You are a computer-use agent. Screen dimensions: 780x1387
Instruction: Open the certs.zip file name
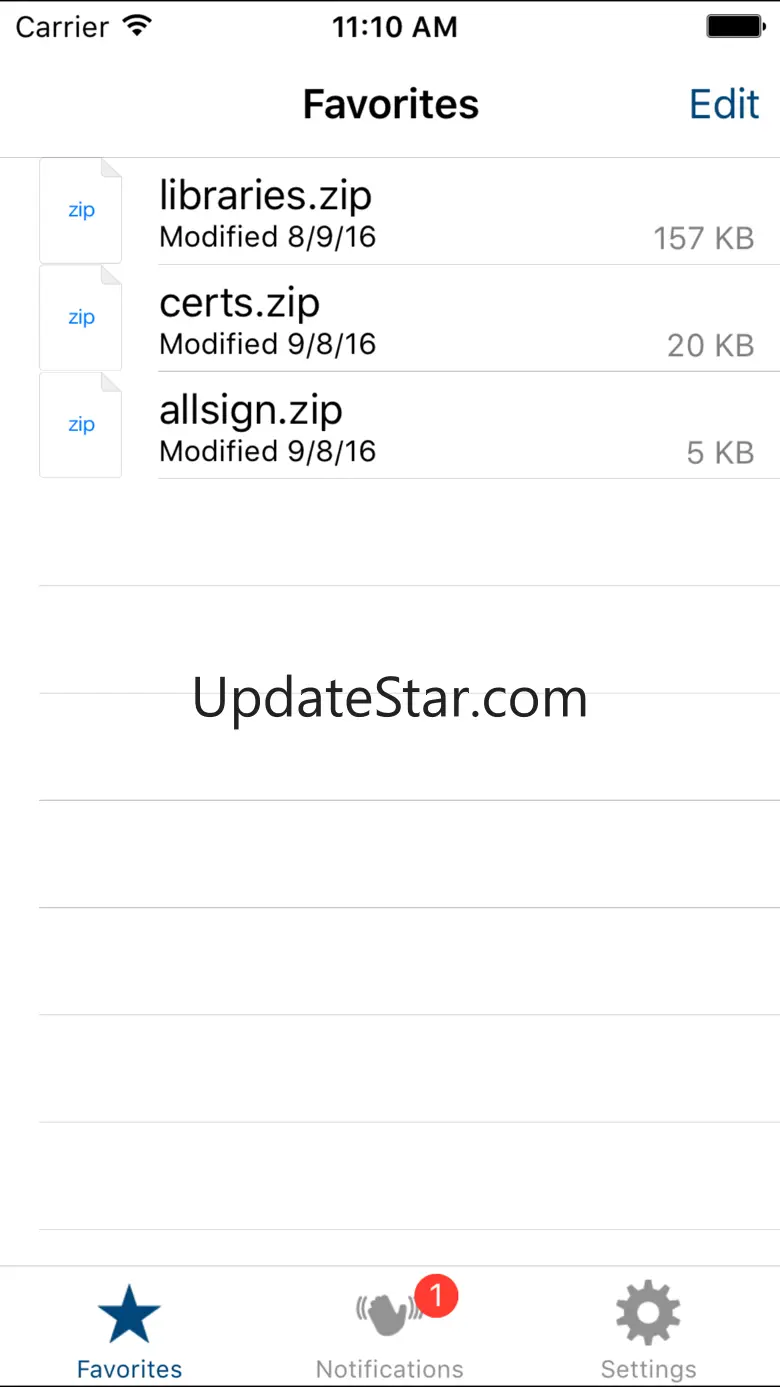pos(239,302)
